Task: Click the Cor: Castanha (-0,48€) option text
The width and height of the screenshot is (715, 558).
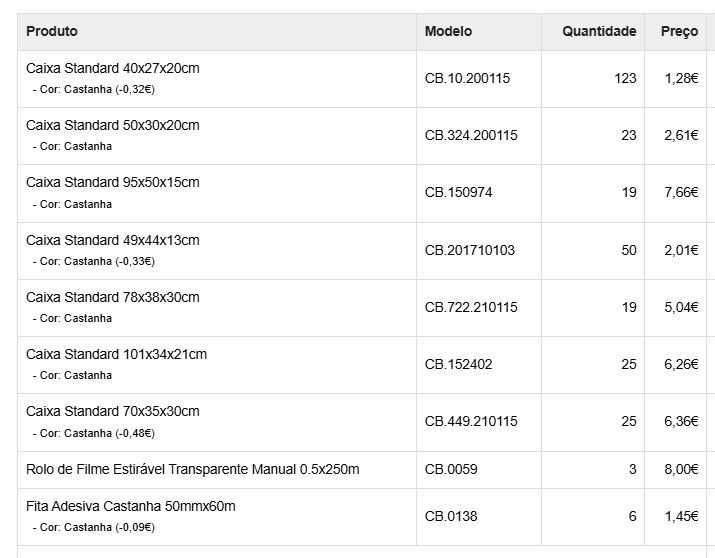Action: [97, 433]
